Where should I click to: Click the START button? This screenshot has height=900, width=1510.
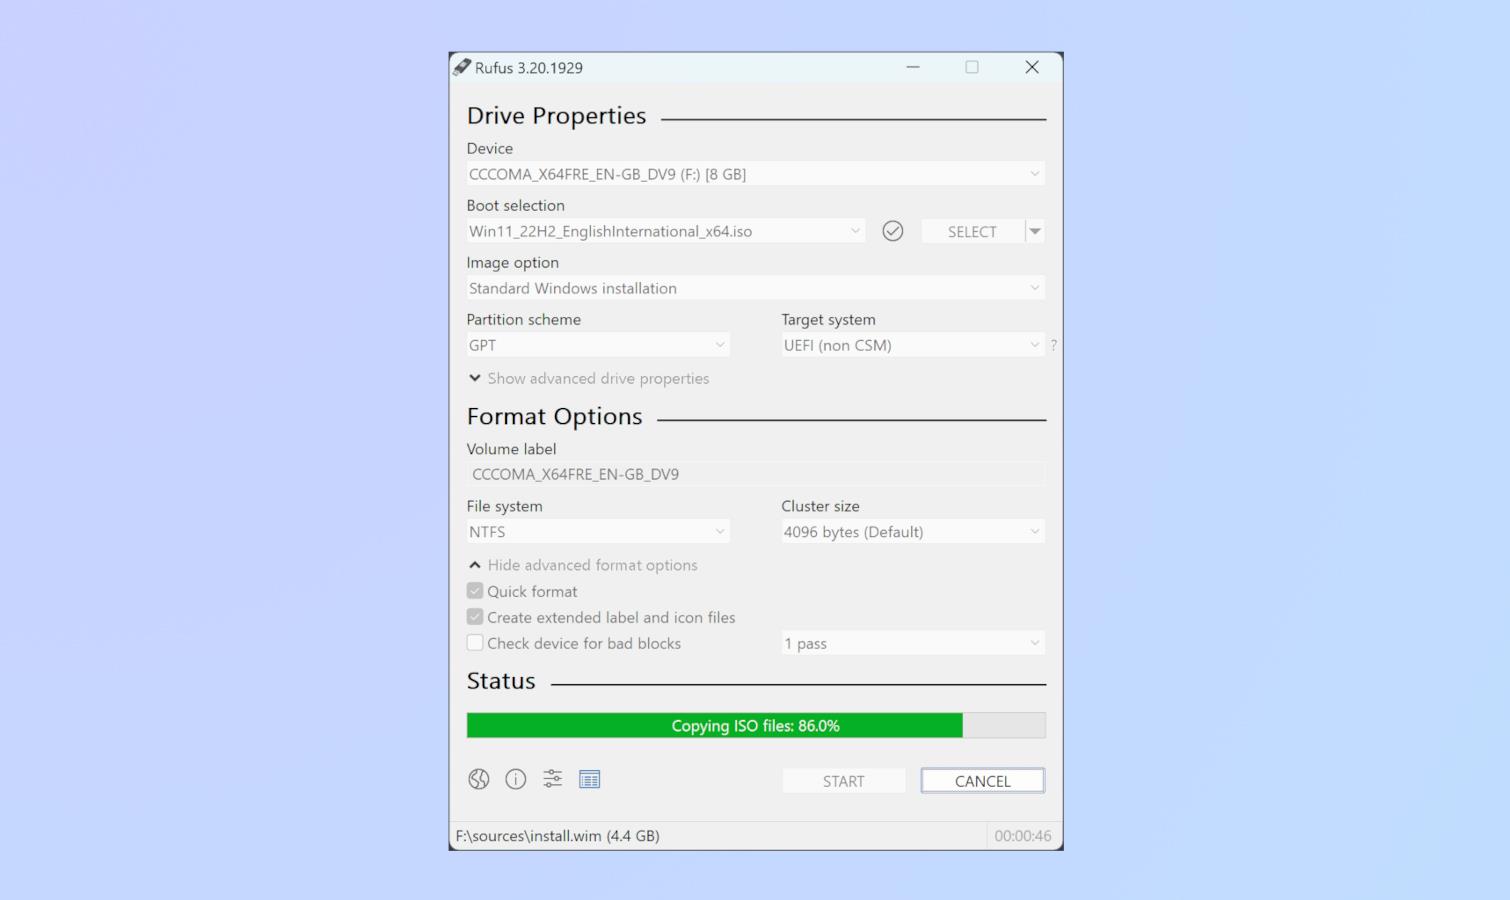844,781
